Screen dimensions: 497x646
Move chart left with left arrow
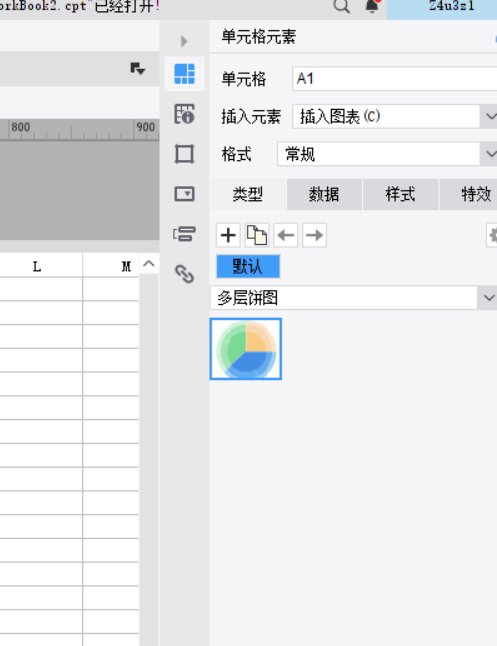[x=286, y=235]
